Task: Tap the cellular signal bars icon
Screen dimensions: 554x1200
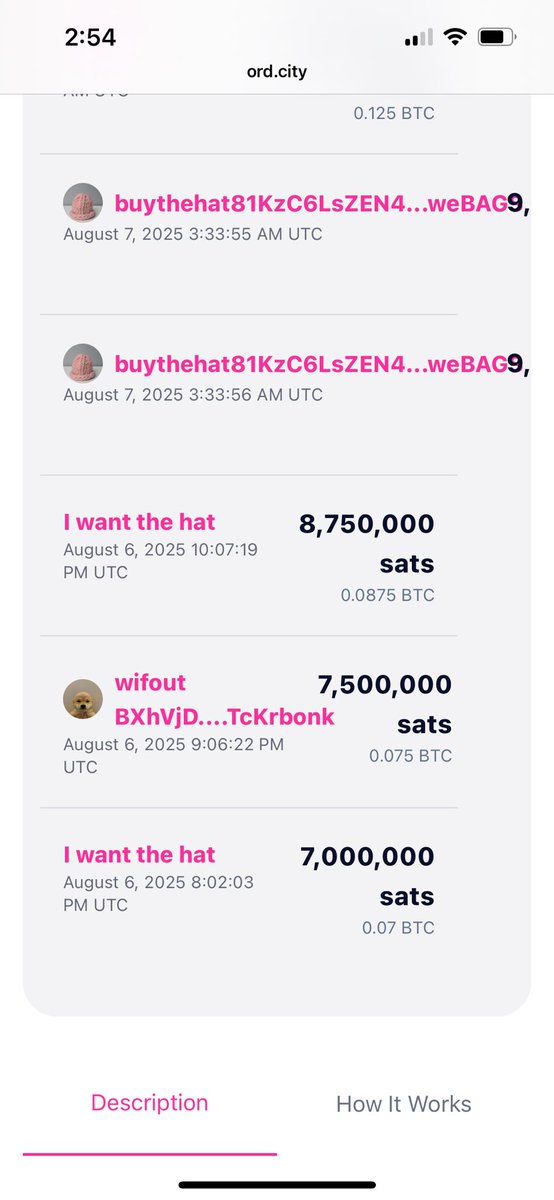Action: pos(419,38)
